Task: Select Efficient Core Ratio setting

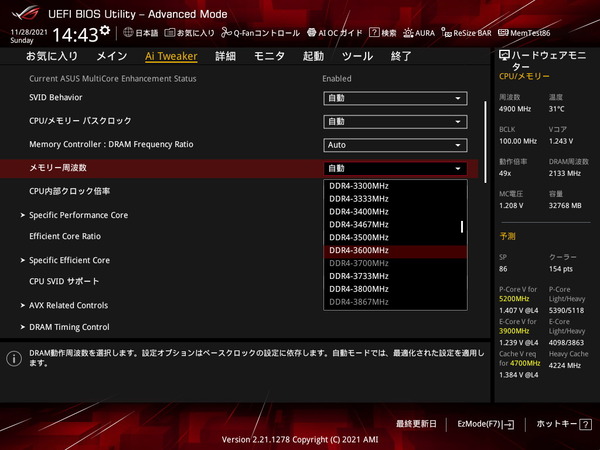Action: pyautogui.click(x=65, y=236)
